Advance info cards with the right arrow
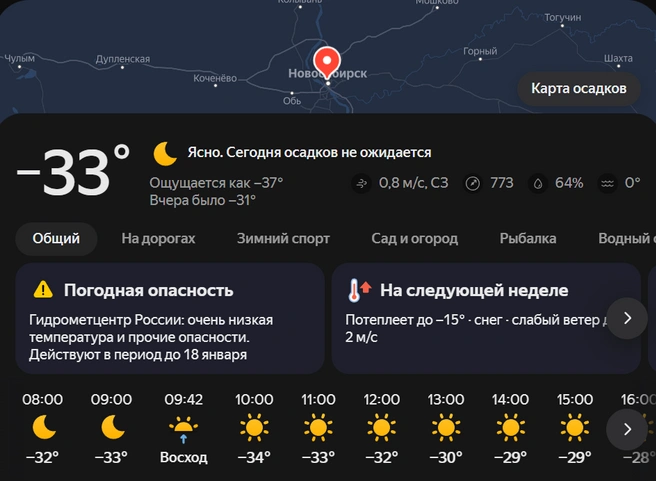Screen dimensions: 656x481 627,318
